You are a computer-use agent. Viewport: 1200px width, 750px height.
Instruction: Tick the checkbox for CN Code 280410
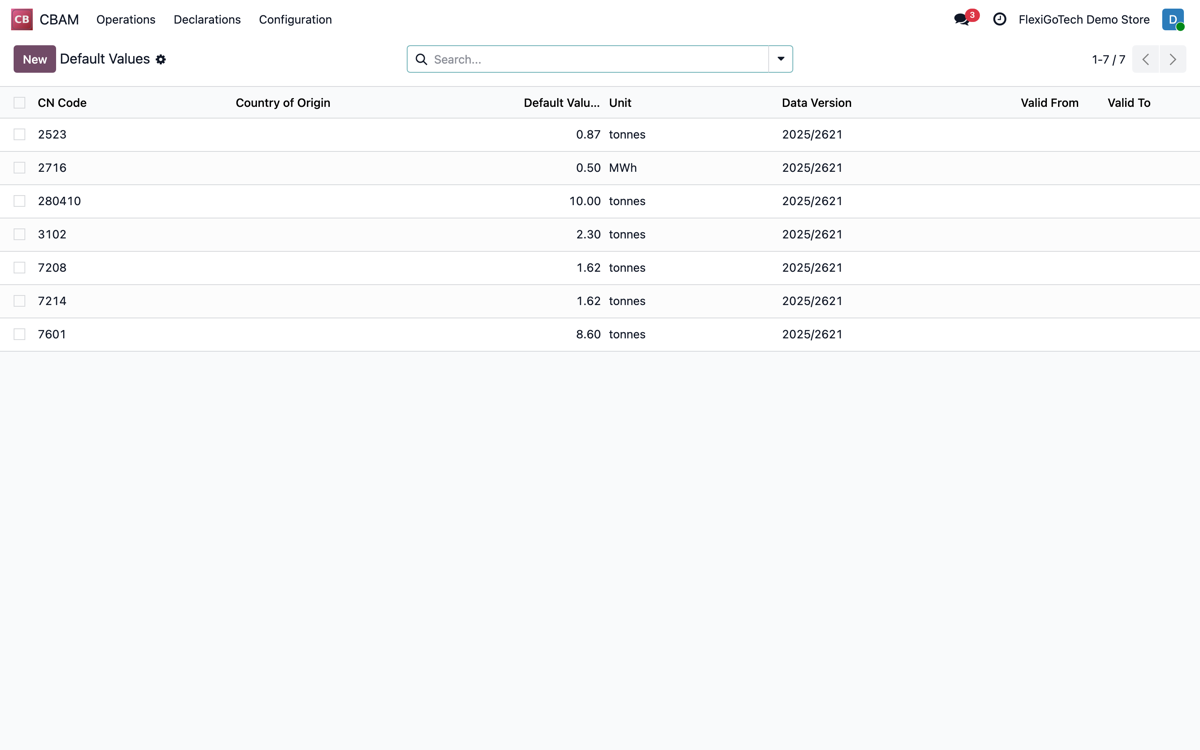[19, 201]
